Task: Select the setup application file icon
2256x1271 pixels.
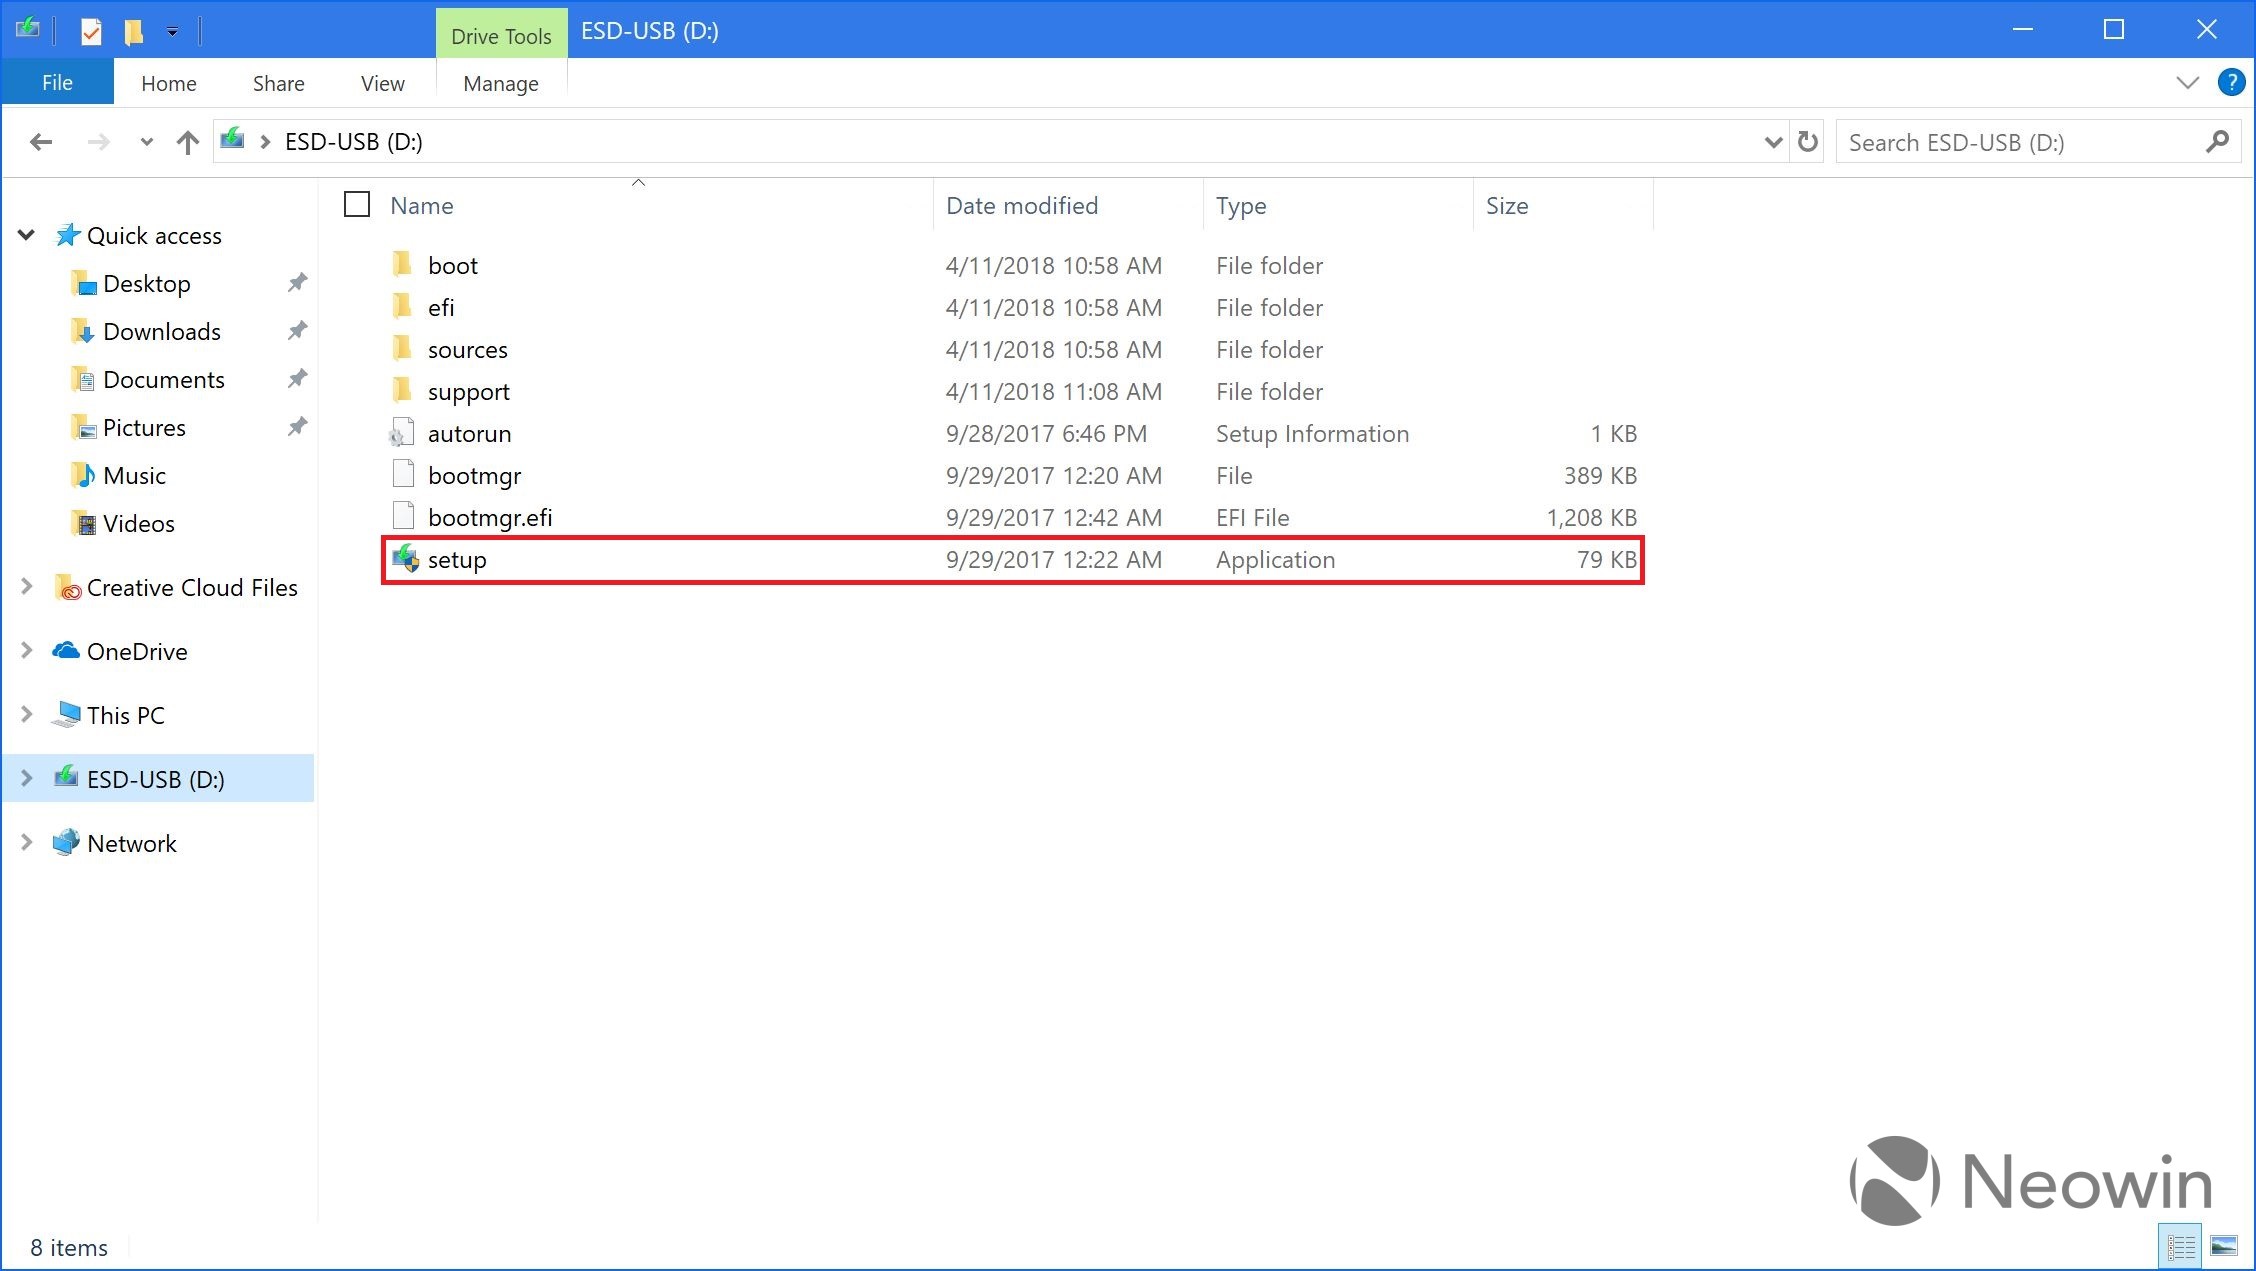Action: click(x=405, y=559)
